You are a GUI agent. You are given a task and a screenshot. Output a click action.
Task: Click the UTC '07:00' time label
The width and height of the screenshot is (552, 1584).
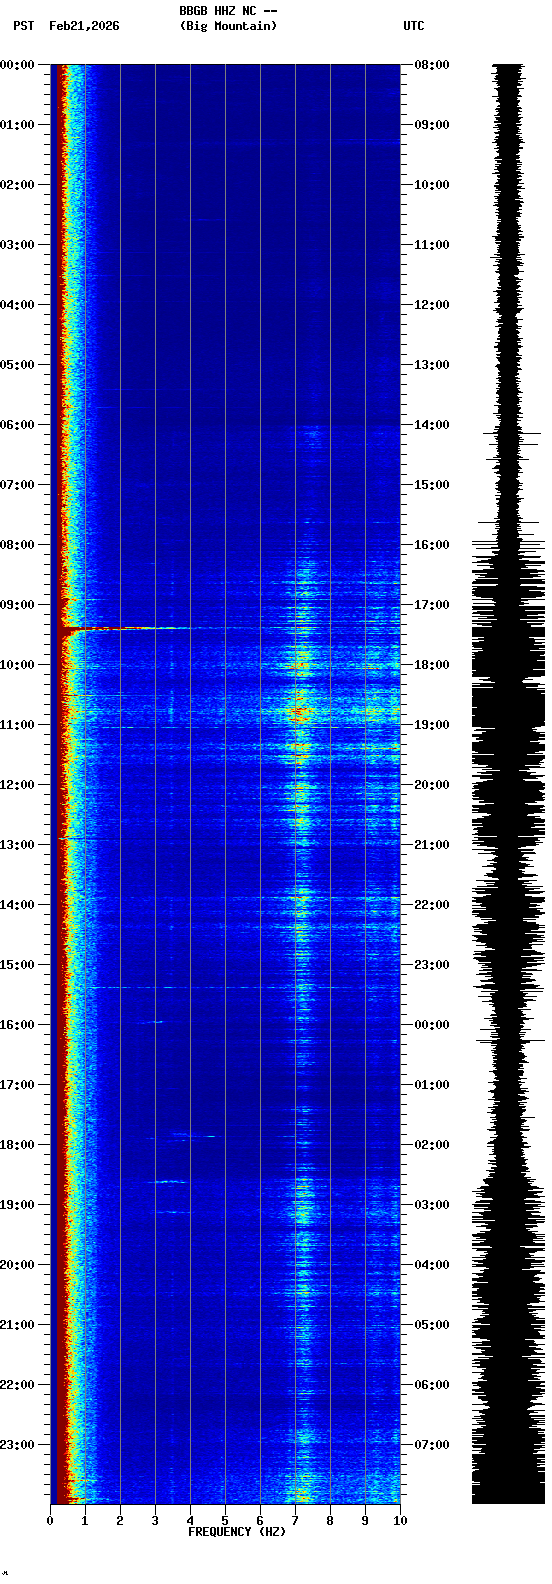pos(432,1445)
